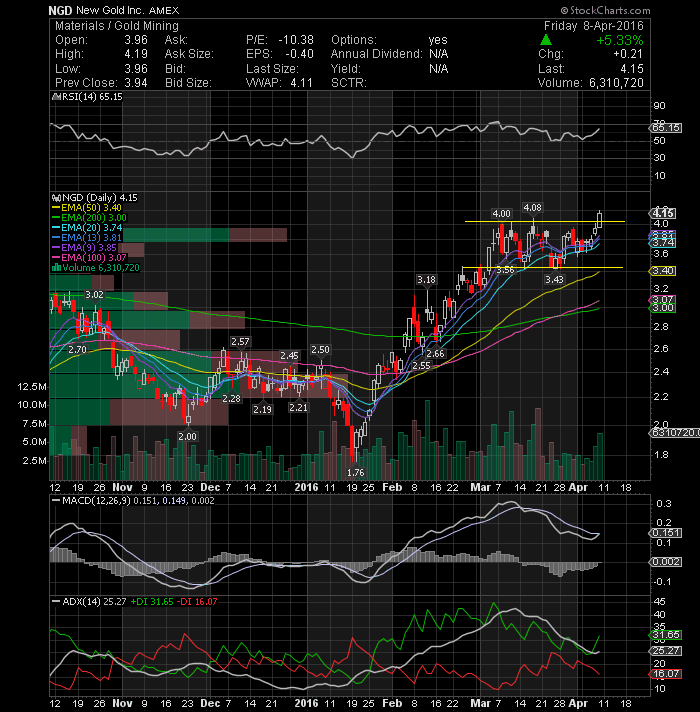This screenshot has width=700, height=712.
Task: Click the P/E value -10.38
Action: 296,40
